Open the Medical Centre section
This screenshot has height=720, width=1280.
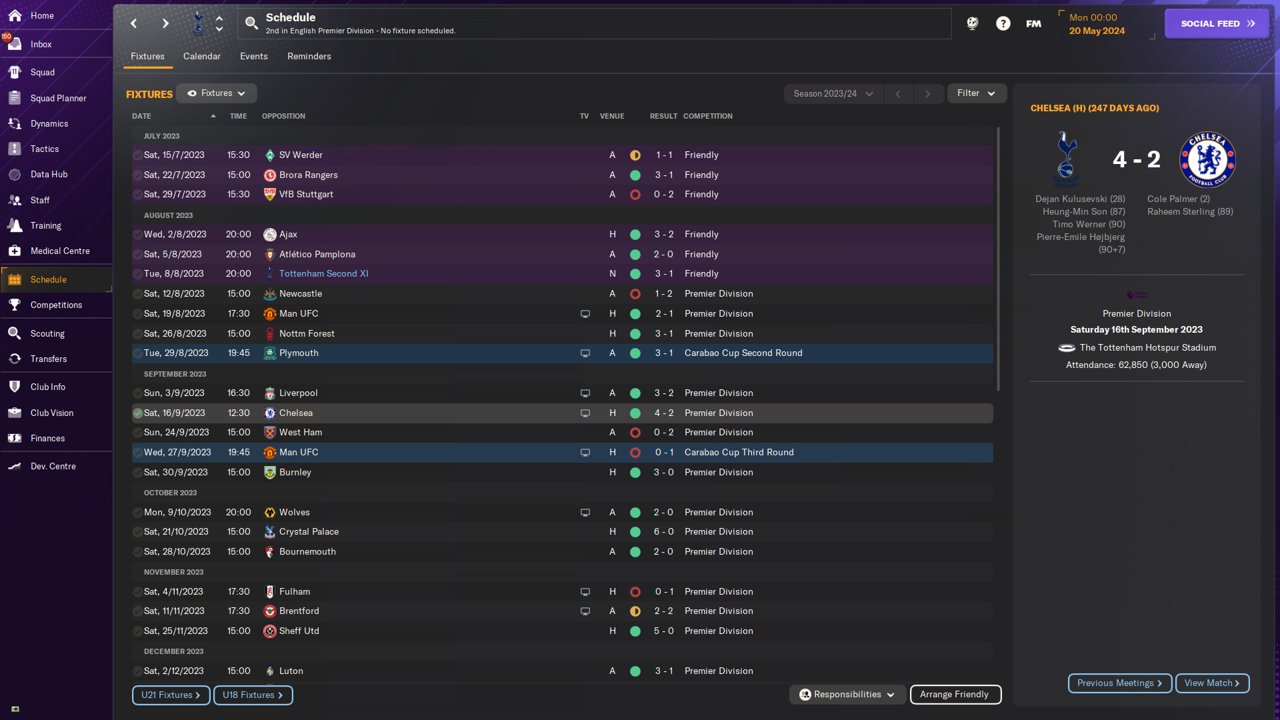pyautogui.click(x=59, y=251)
